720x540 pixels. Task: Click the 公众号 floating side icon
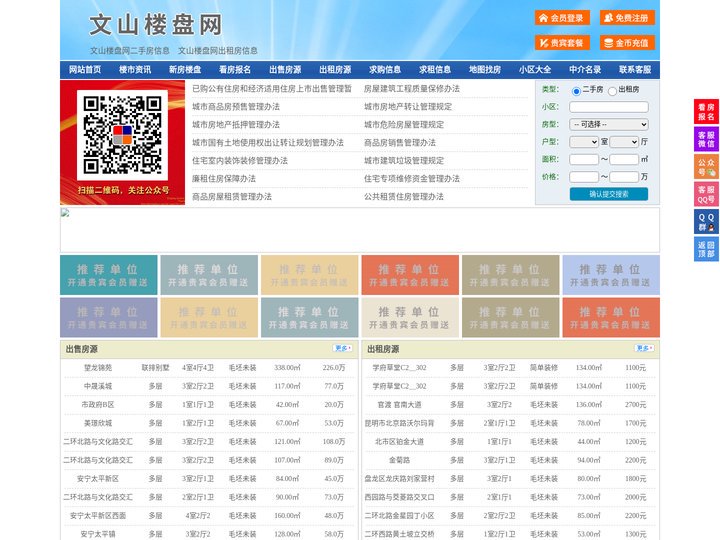[x=706, y=167]
